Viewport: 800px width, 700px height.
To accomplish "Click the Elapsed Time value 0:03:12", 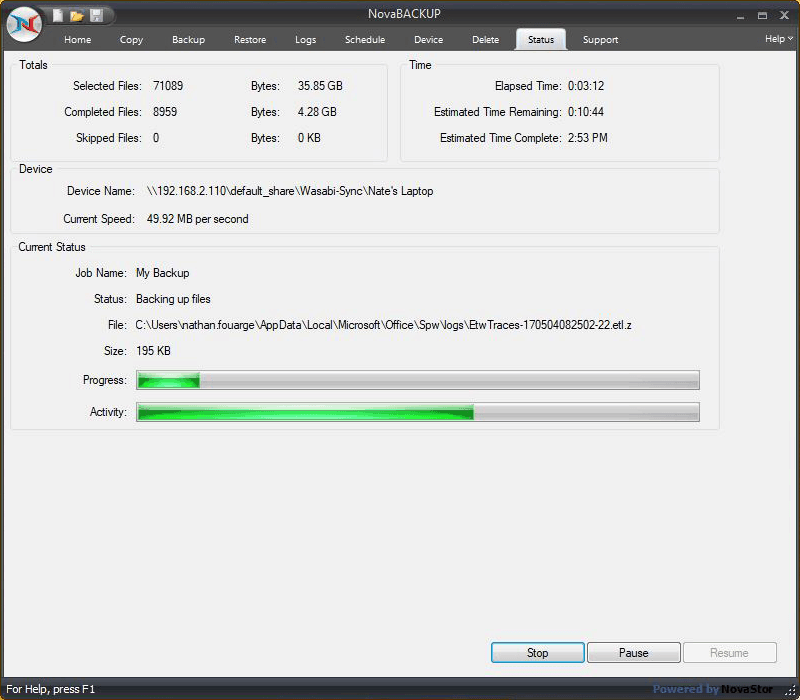I will click(586, 86).
